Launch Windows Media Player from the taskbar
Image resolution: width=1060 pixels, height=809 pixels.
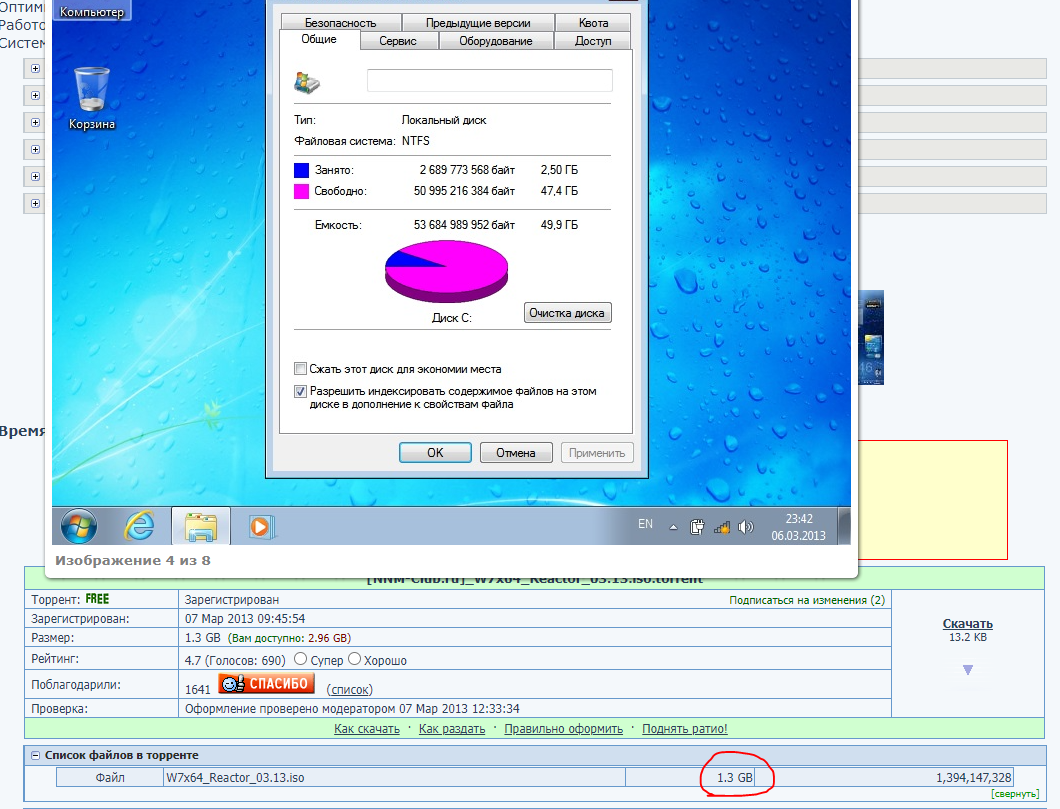pos(260,526)
